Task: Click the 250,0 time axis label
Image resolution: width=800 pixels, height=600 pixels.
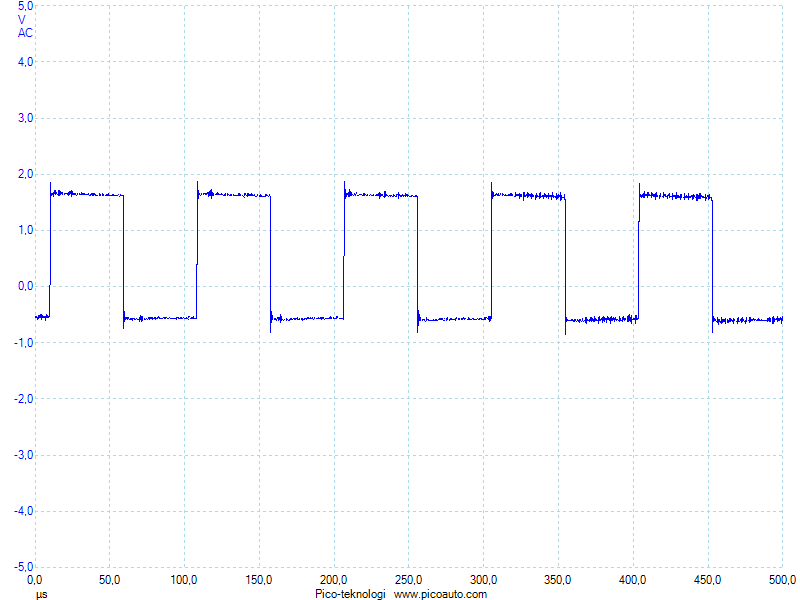Action: click(408, 580)
